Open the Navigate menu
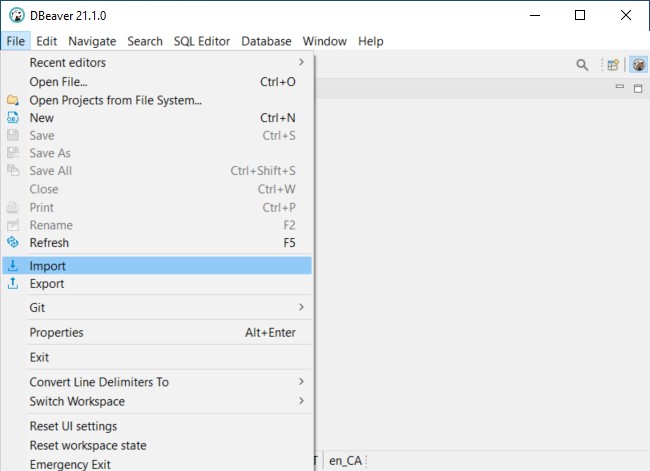 pos(92,41)
